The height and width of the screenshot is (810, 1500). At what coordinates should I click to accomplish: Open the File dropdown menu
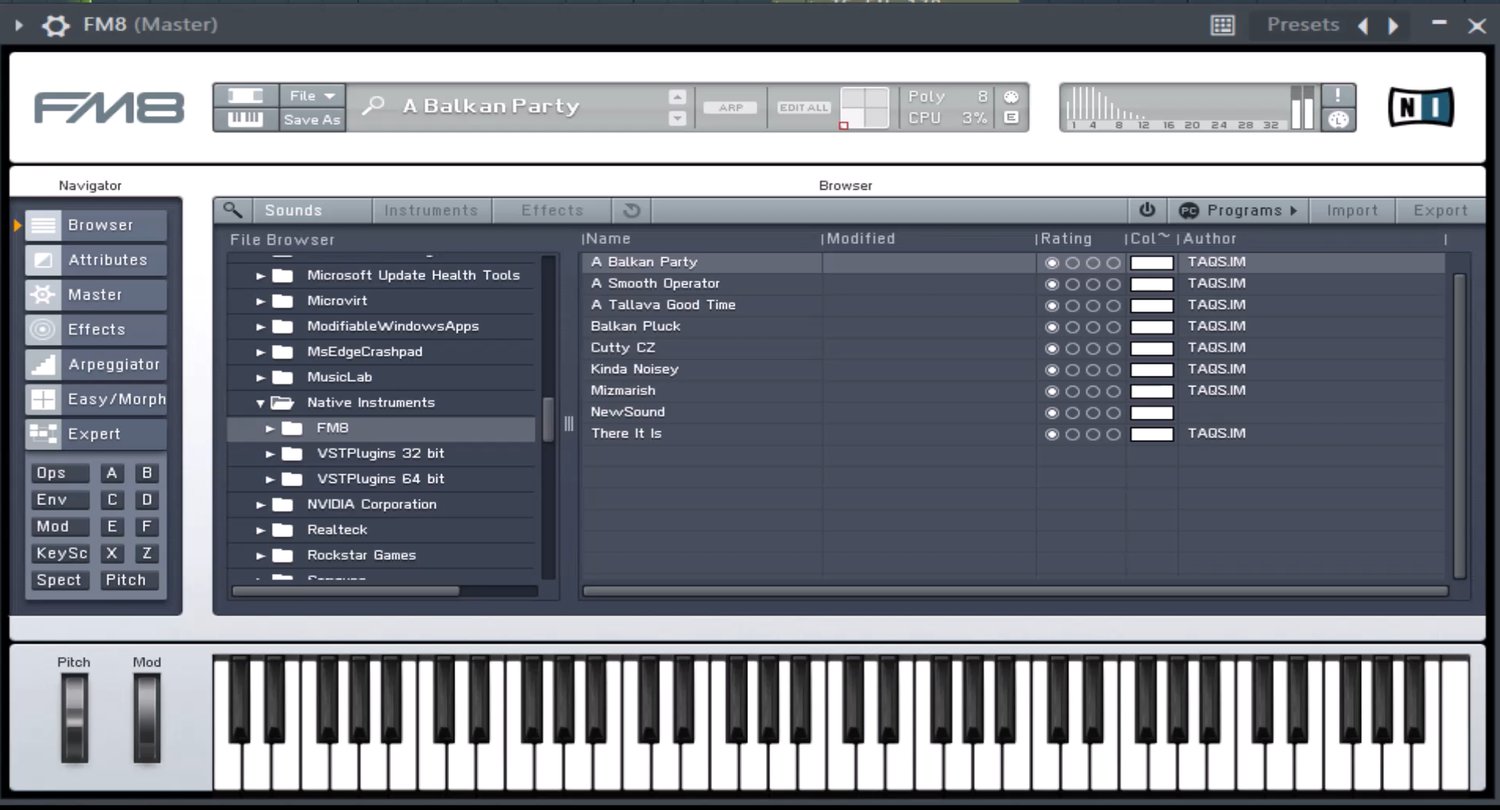312,96
